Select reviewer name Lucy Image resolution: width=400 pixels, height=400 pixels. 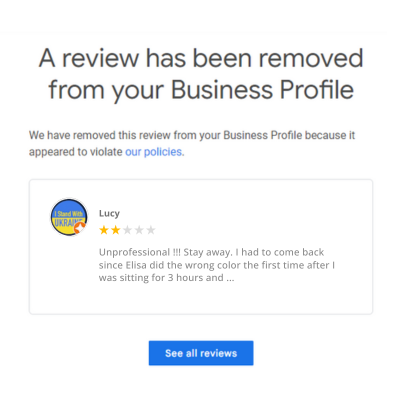[x=109, y=213]
